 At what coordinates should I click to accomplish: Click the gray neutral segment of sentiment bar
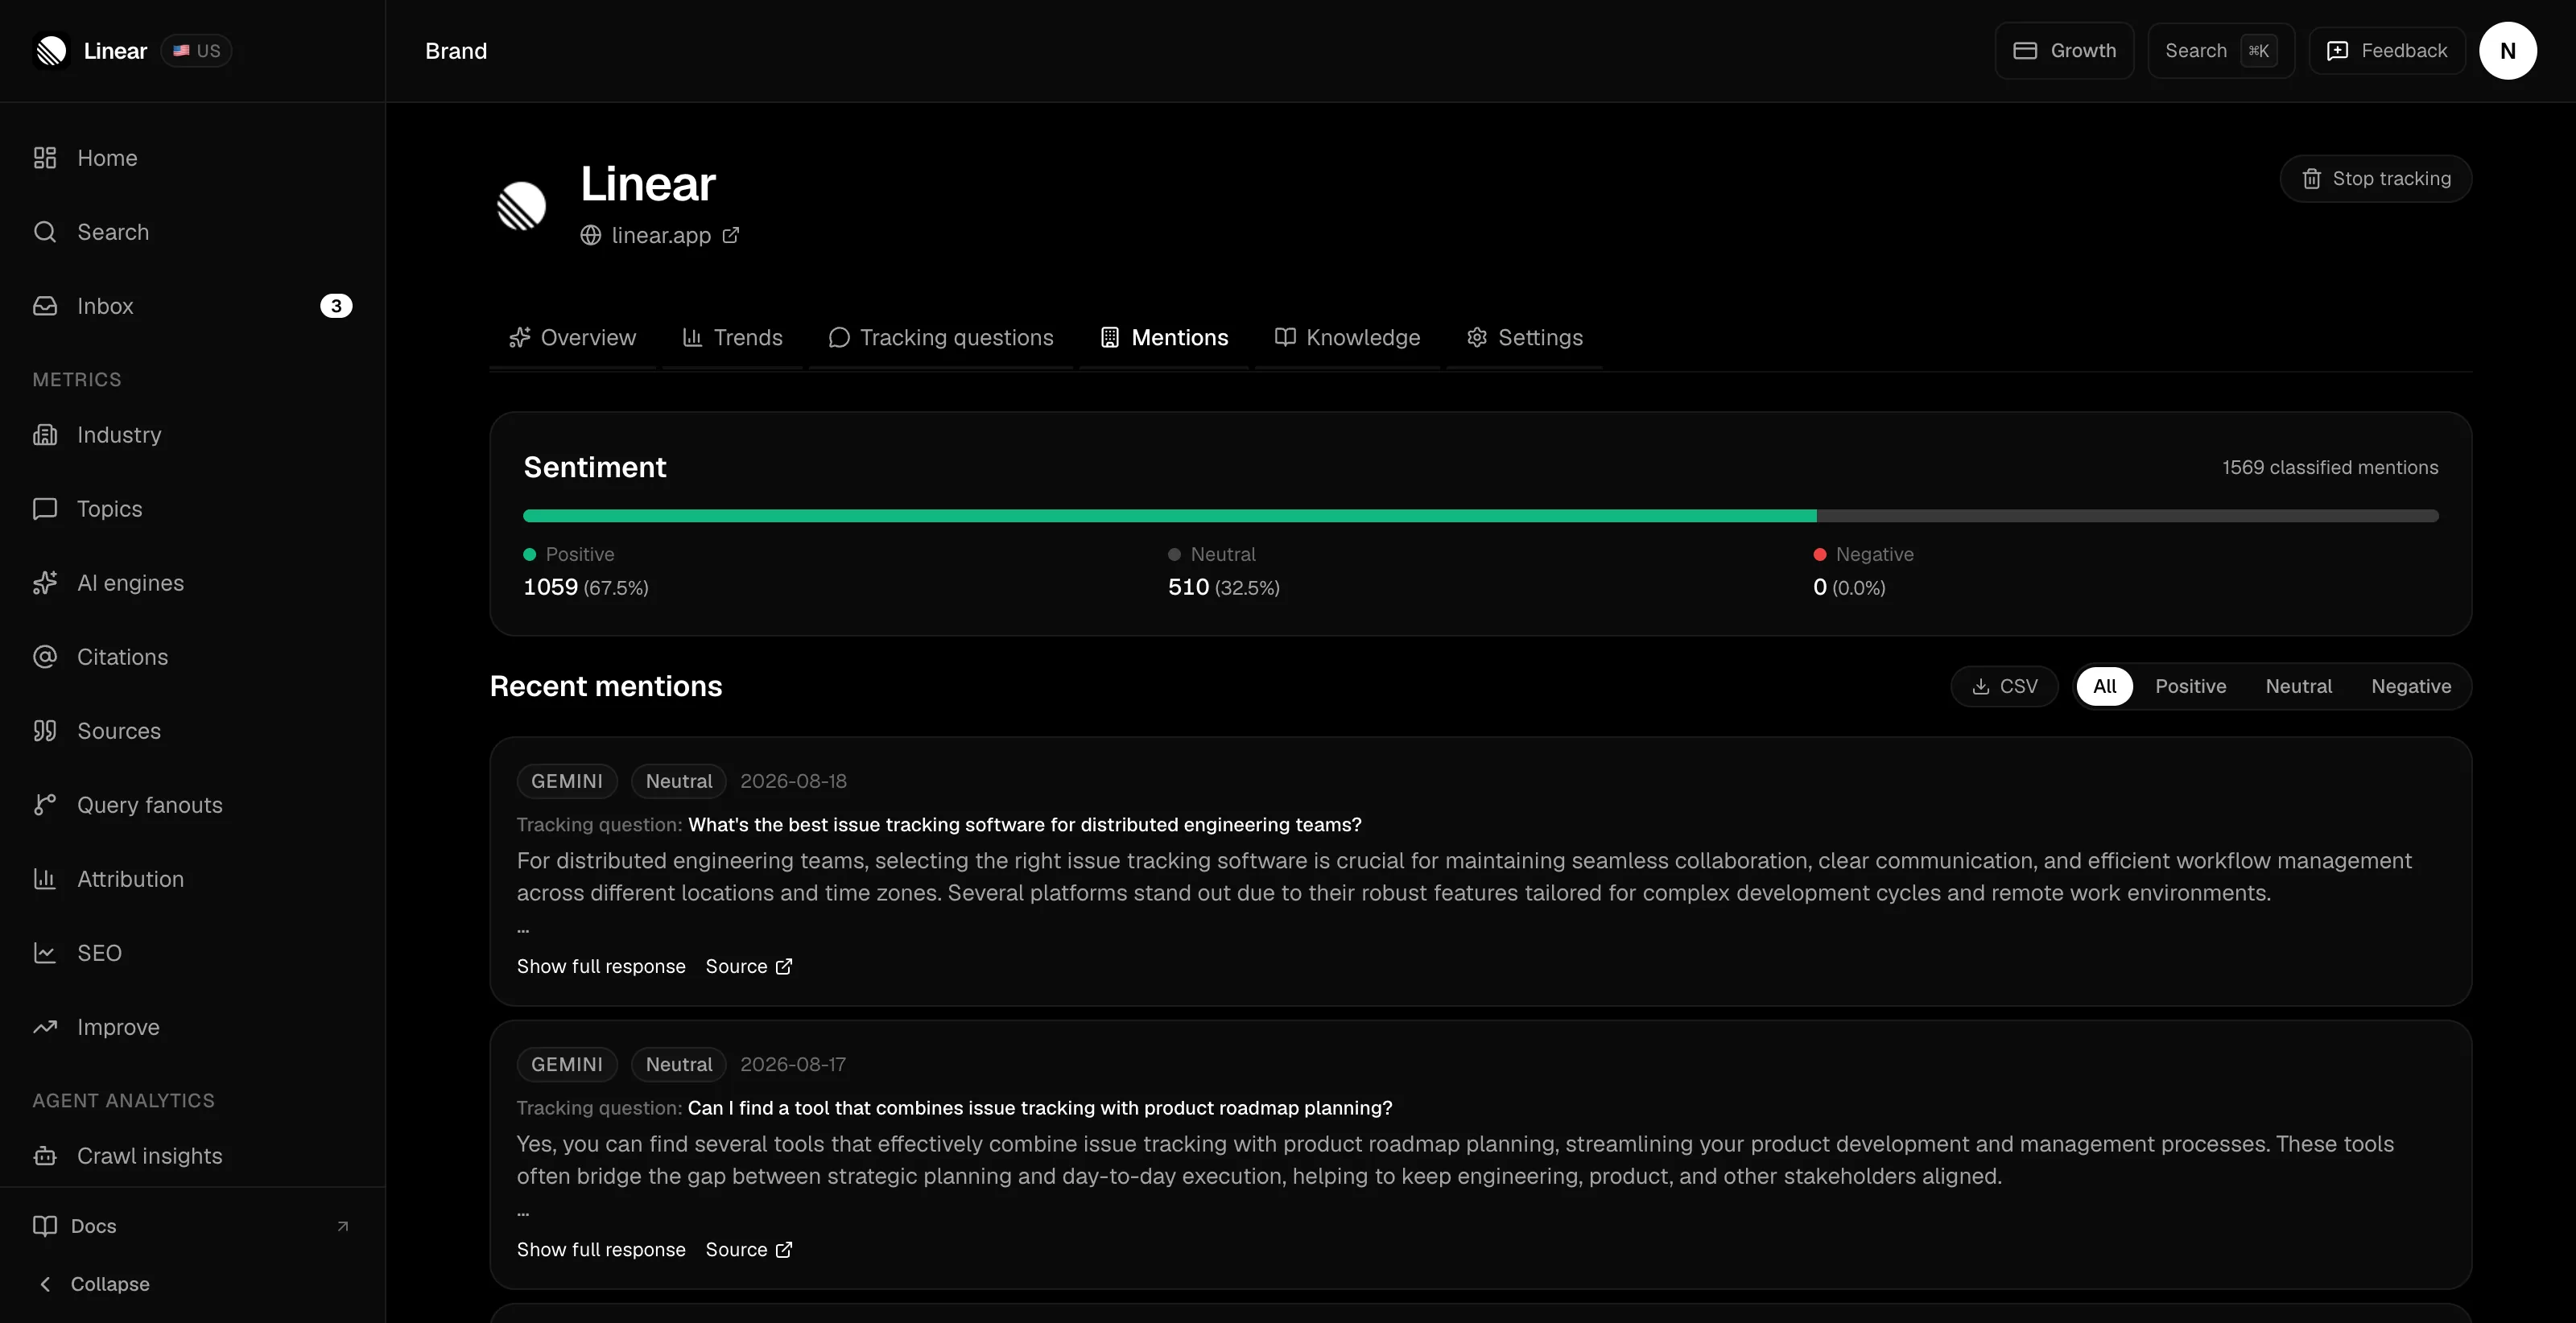coord(2128,516)
